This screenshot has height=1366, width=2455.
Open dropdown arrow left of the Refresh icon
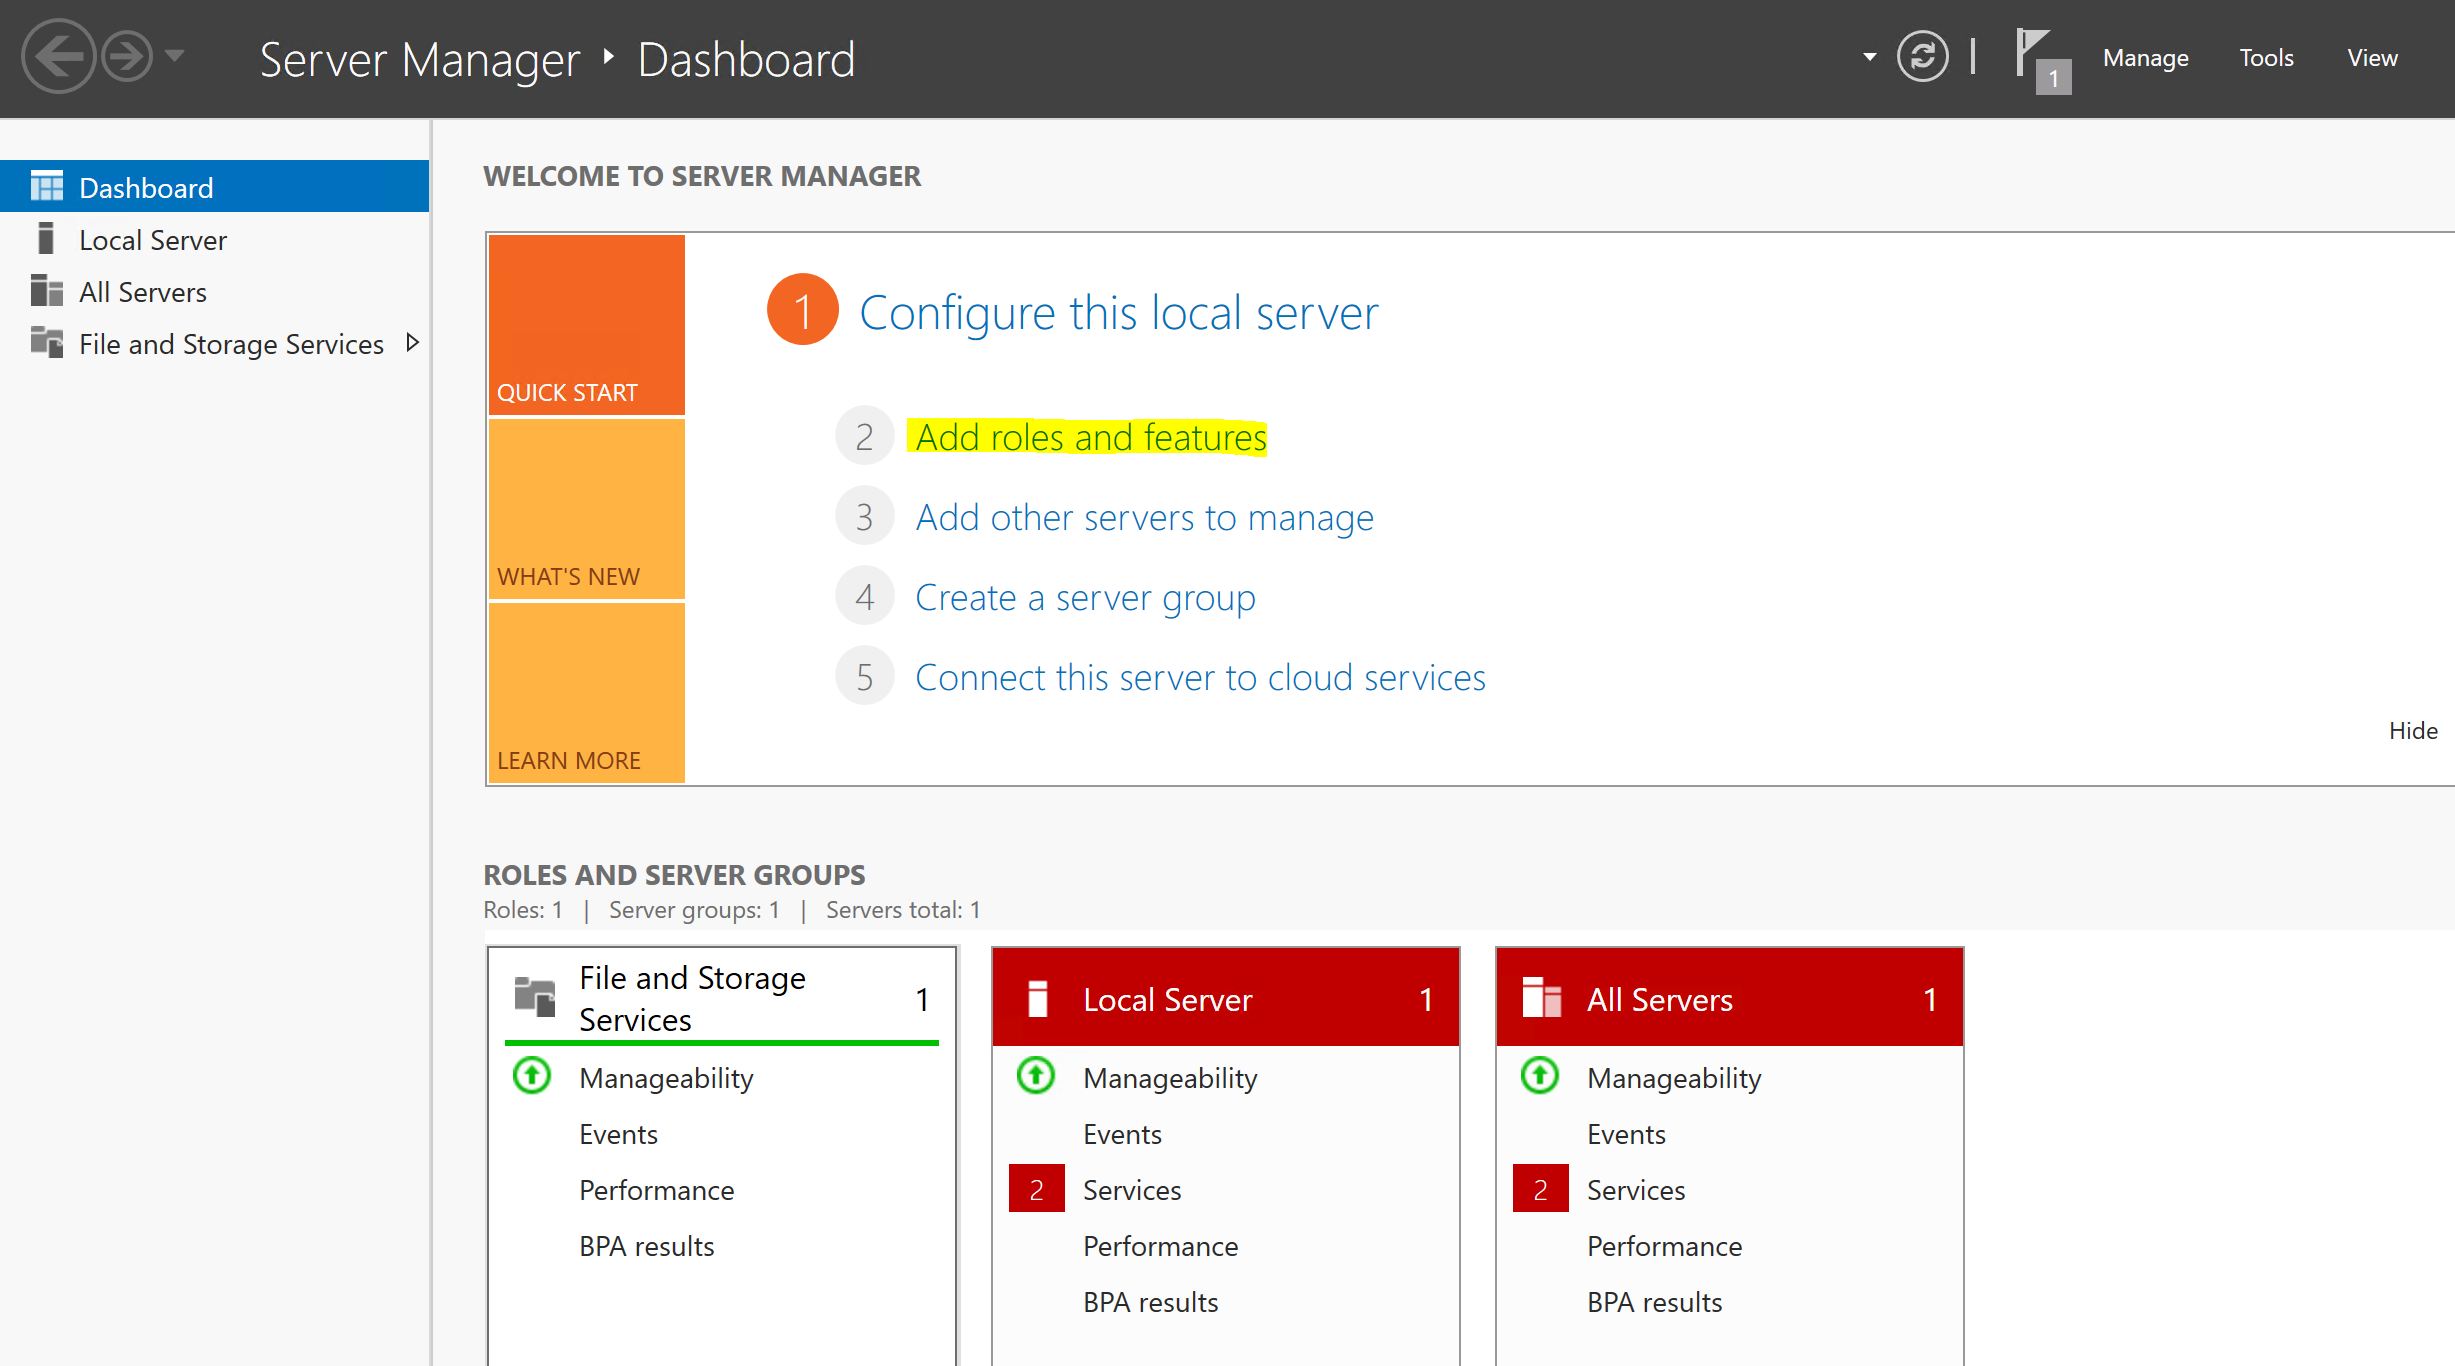[1869, 57]
